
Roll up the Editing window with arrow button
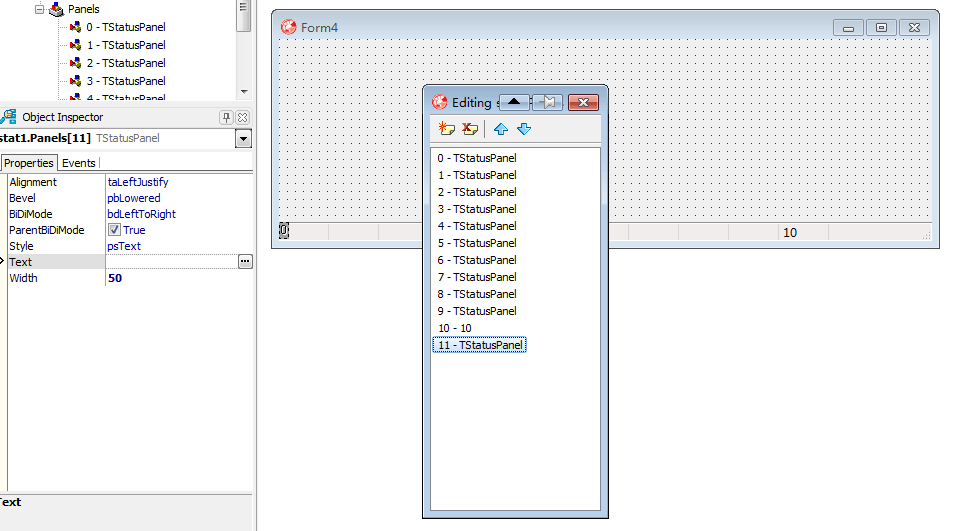(x=513, y=102)
